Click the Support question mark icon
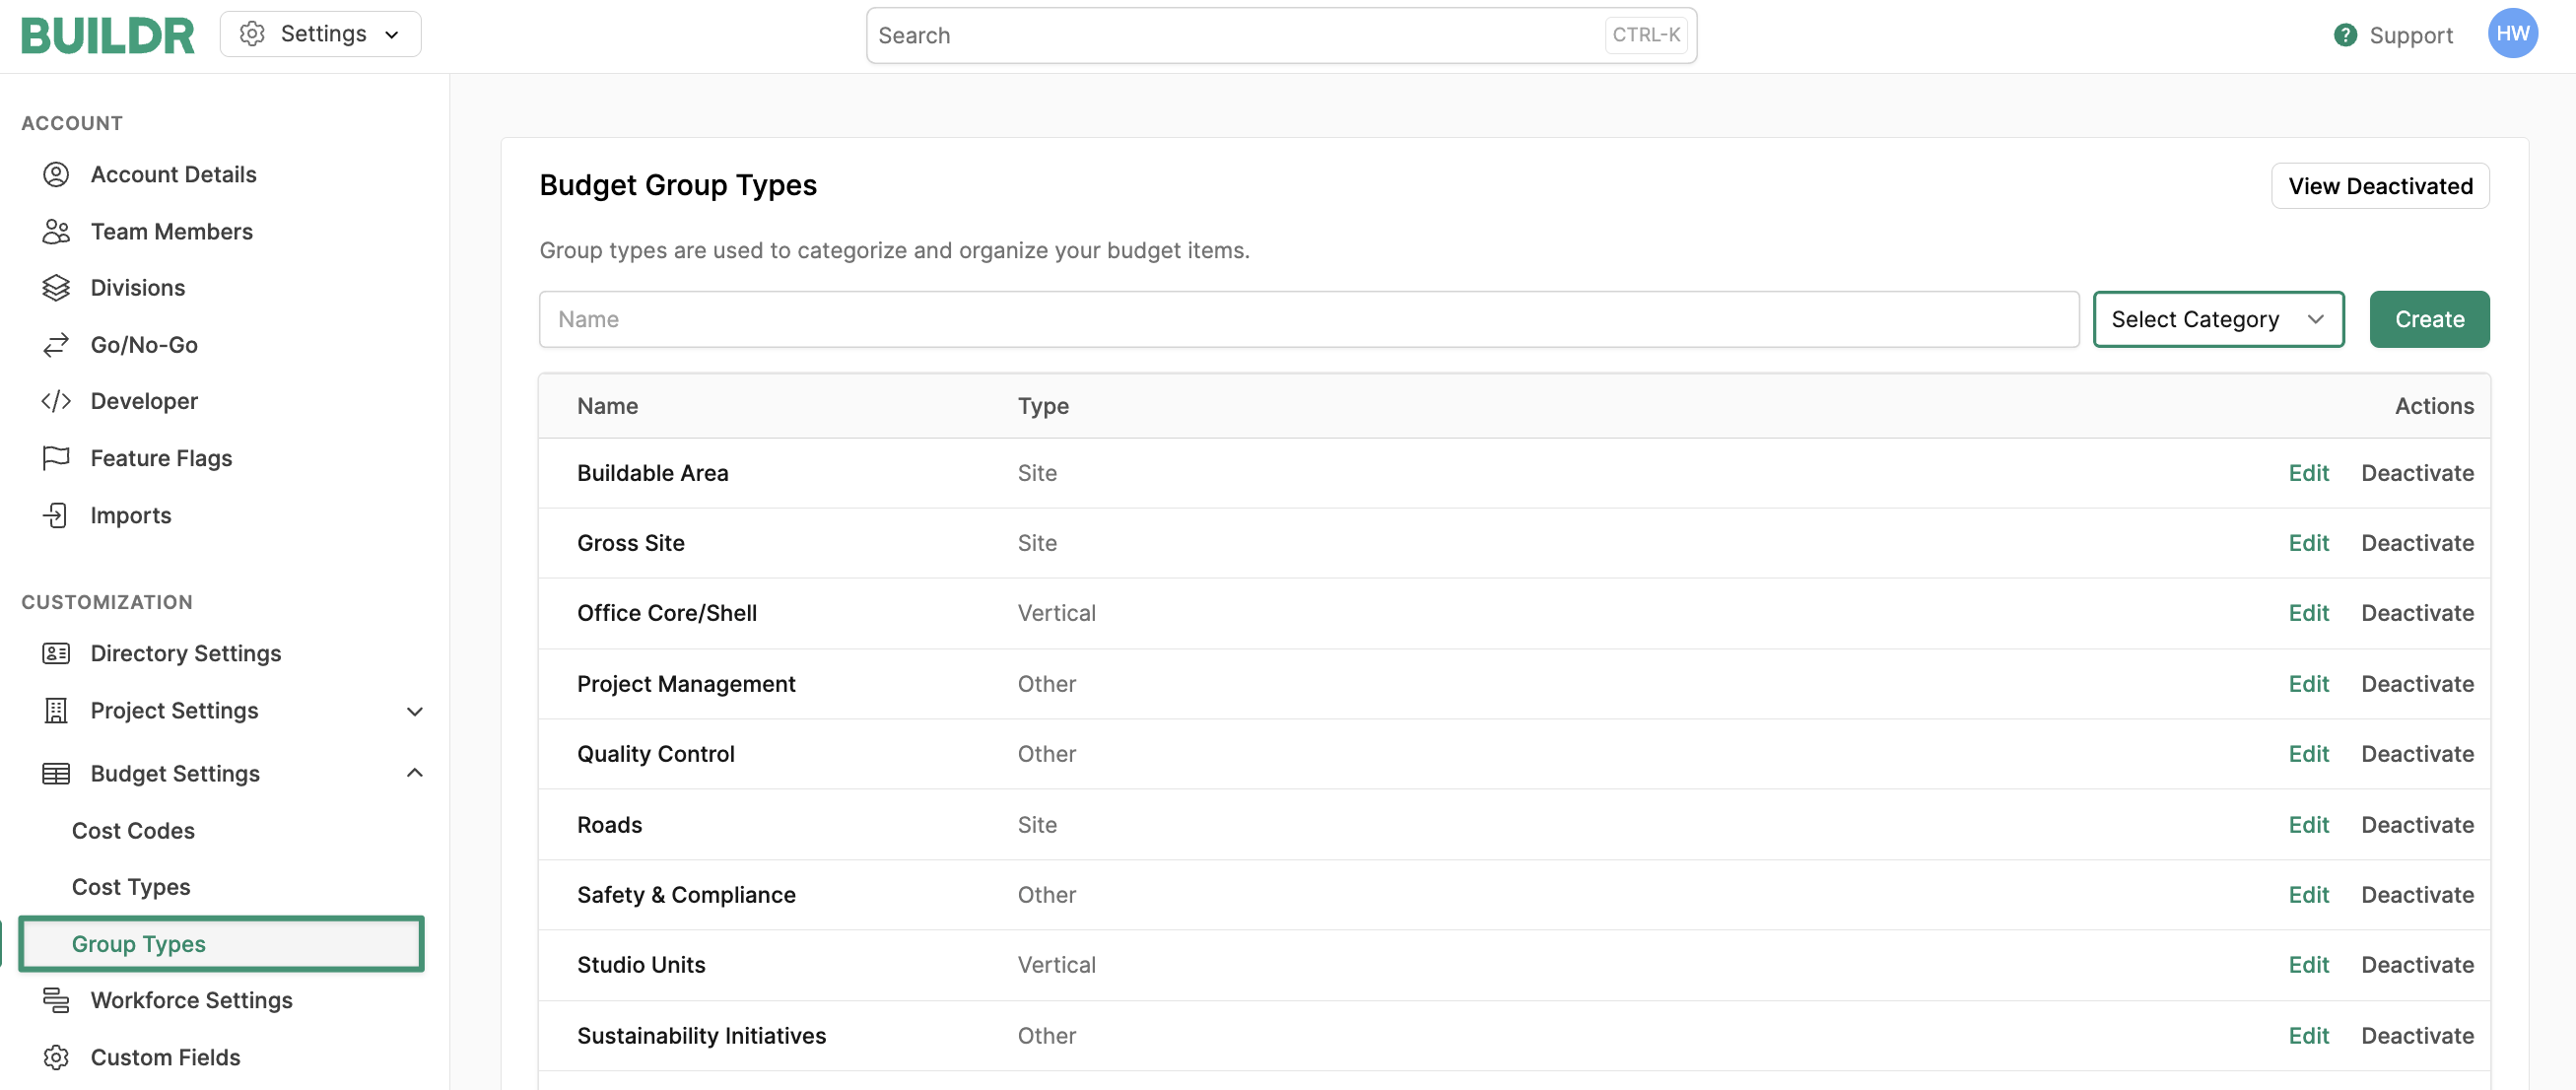Viewport: 2576px width, 1090px height. (x=2344, y=36)
